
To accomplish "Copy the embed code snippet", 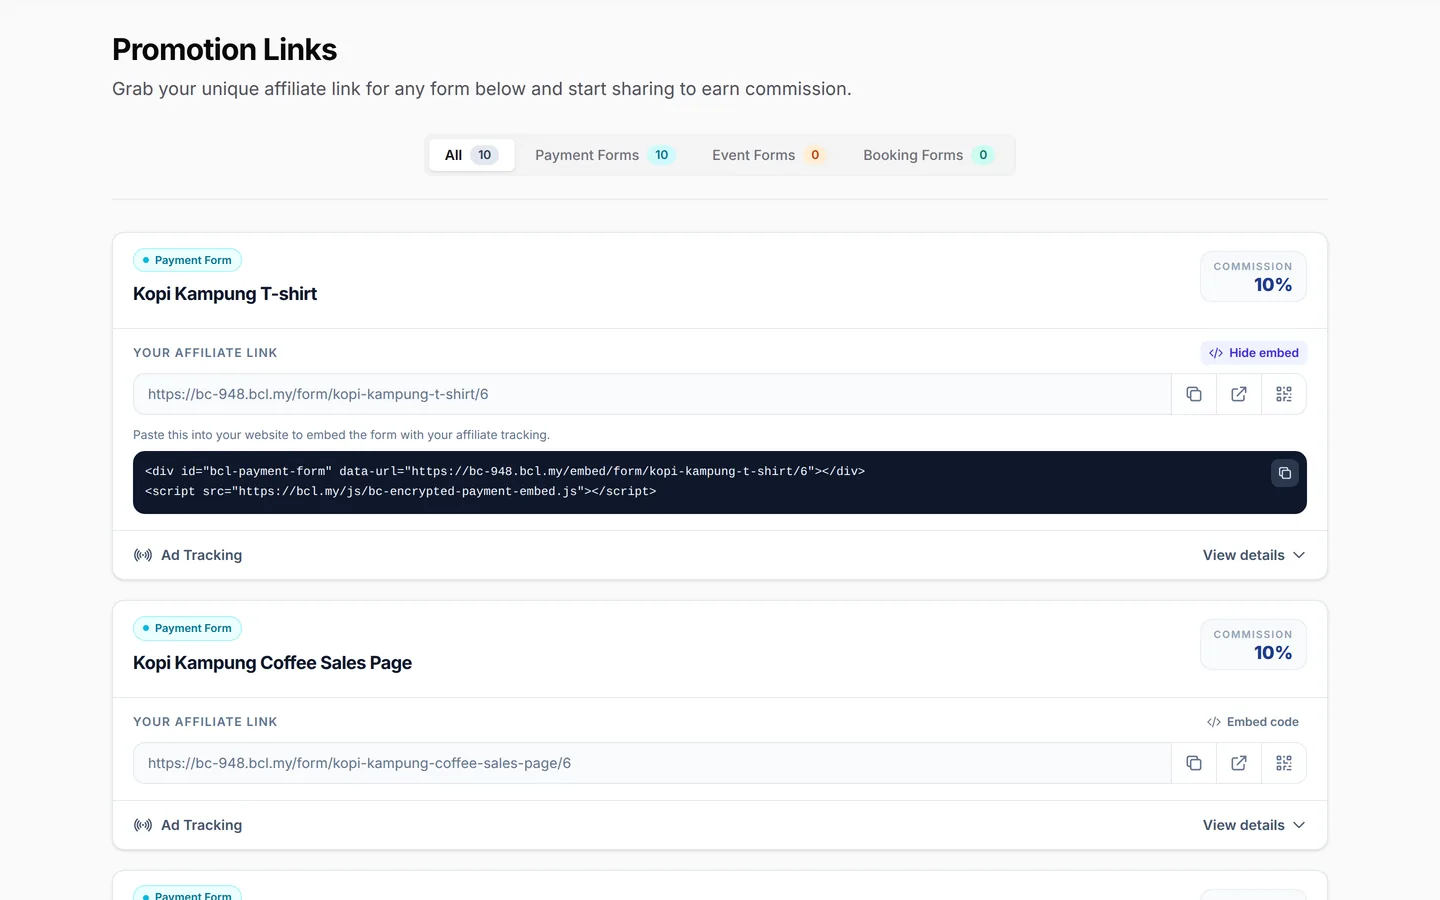I will (x=1285, y=473).
